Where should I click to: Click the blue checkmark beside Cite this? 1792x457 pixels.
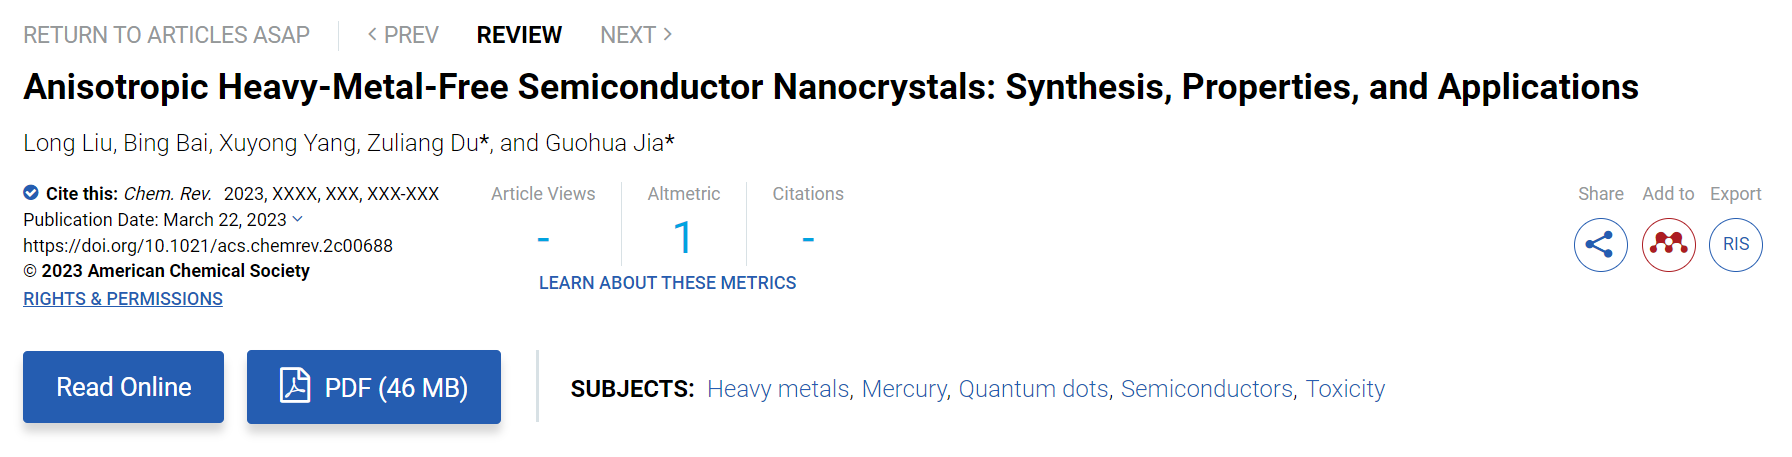31,193
